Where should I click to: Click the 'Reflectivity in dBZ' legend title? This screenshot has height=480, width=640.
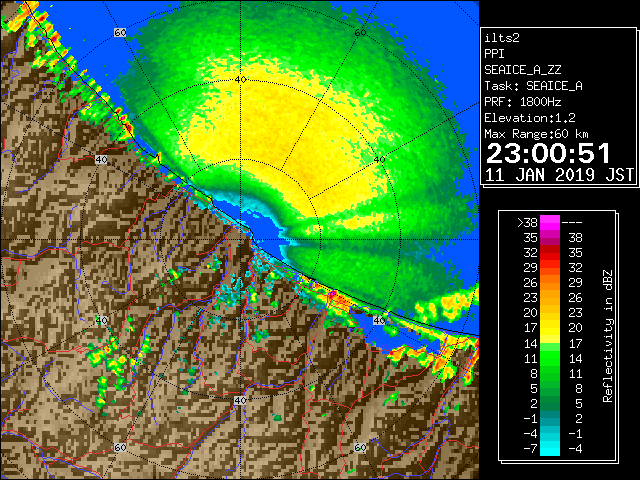click(608, 336)
